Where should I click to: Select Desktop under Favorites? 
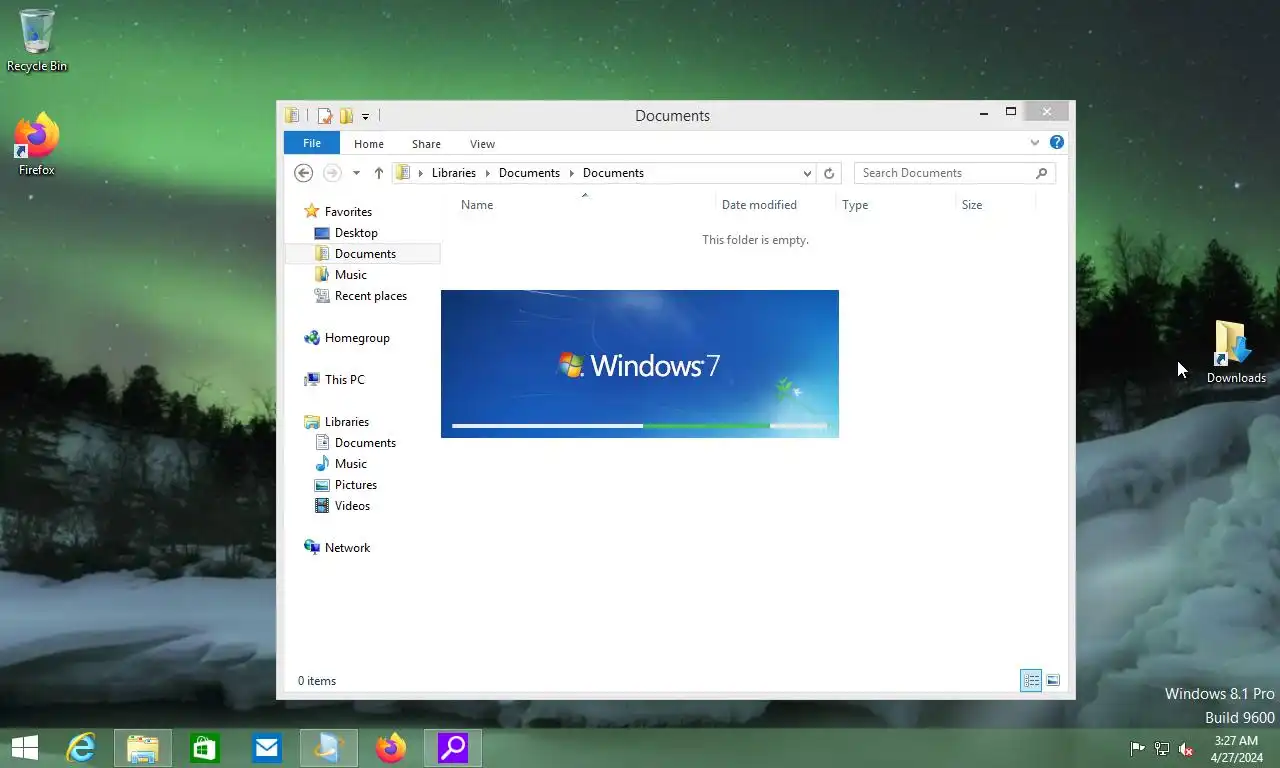click(x=356, y=233)
